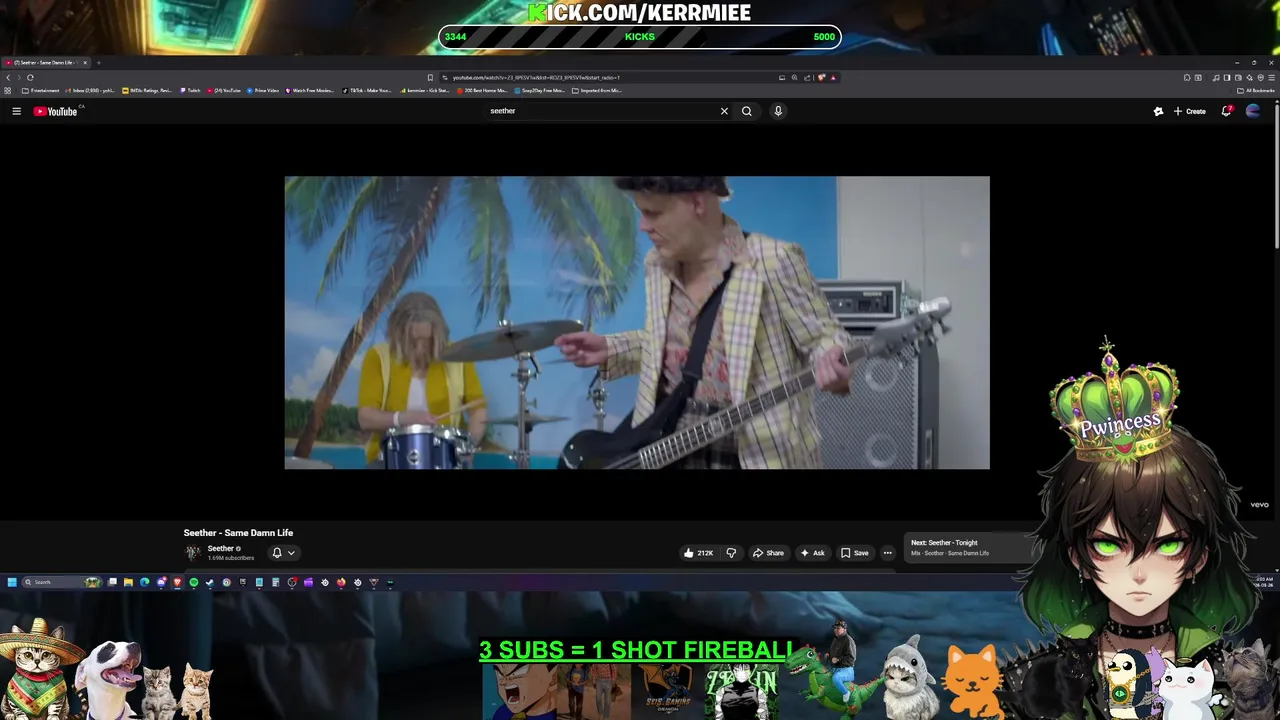Close the Seether browser tab
Image resolution: width=1280 pixels, height=720 pixels.
pyautogui.click(x=85, y=62)
